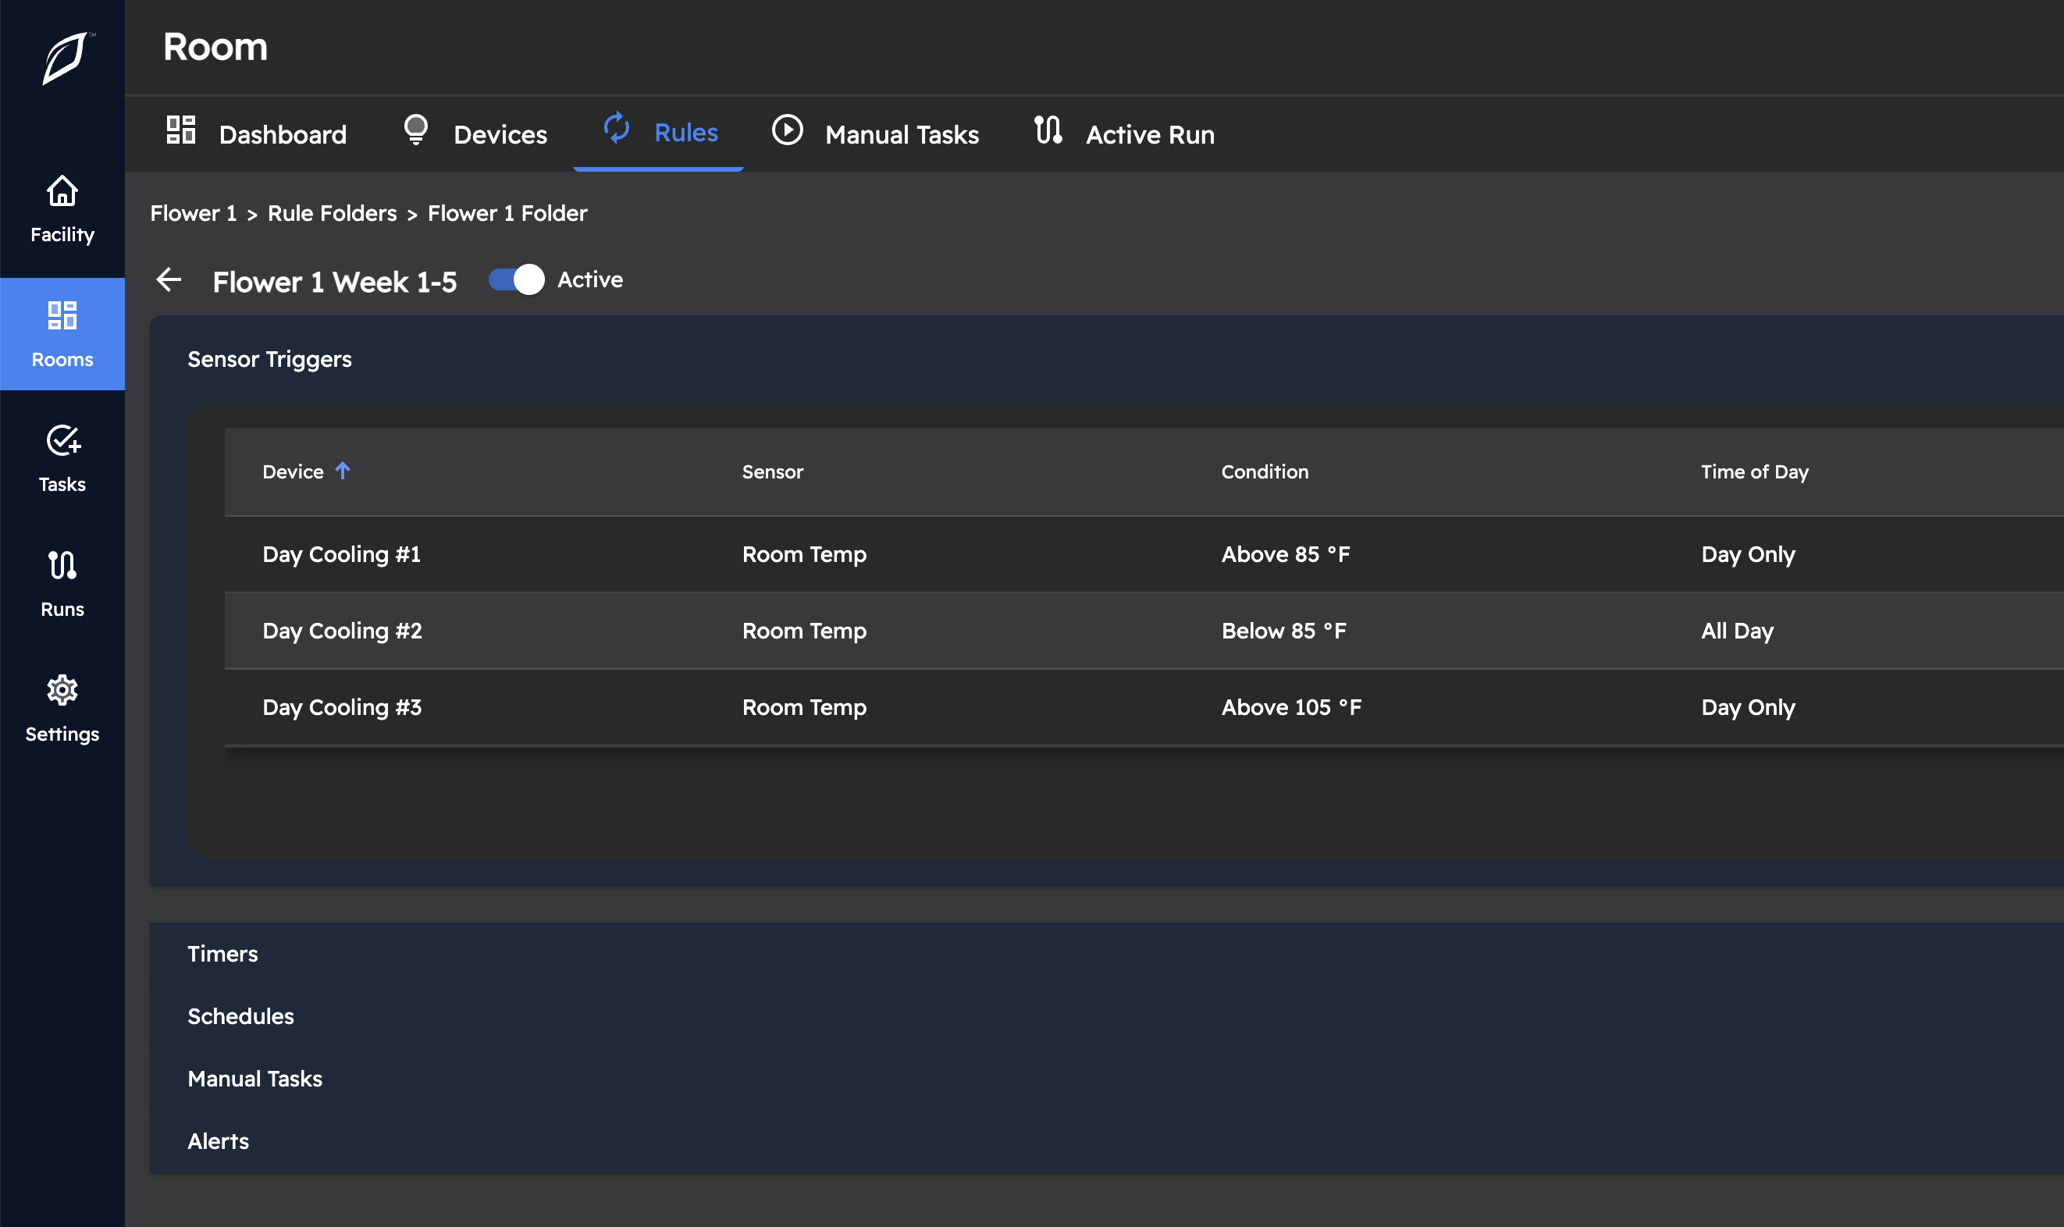Toggle the Active rule switch off
2064x1227 pixels.
(x=516, y=280)
